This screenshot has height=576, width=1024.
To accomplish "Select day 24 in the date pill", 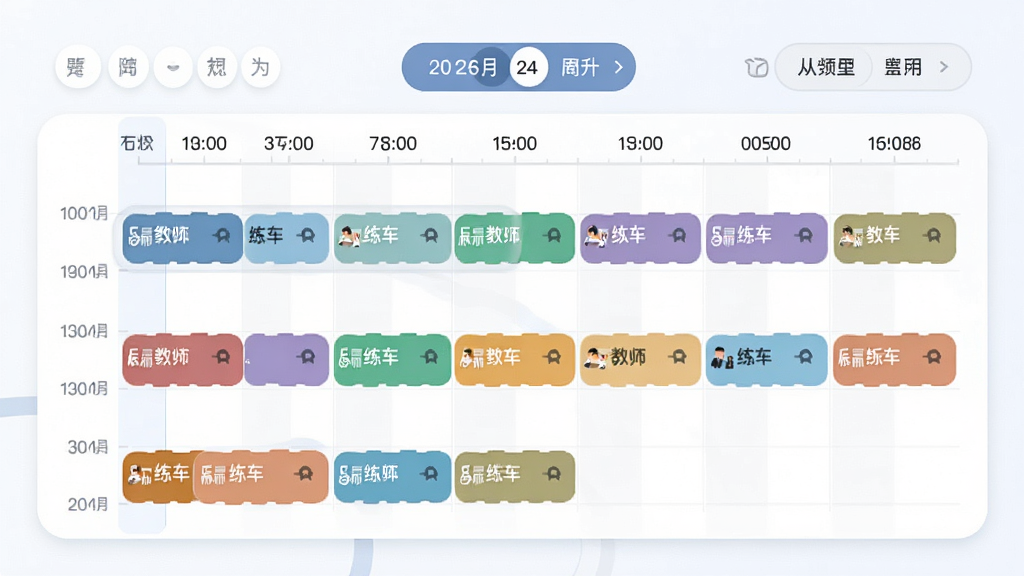I will coord(528,67).
